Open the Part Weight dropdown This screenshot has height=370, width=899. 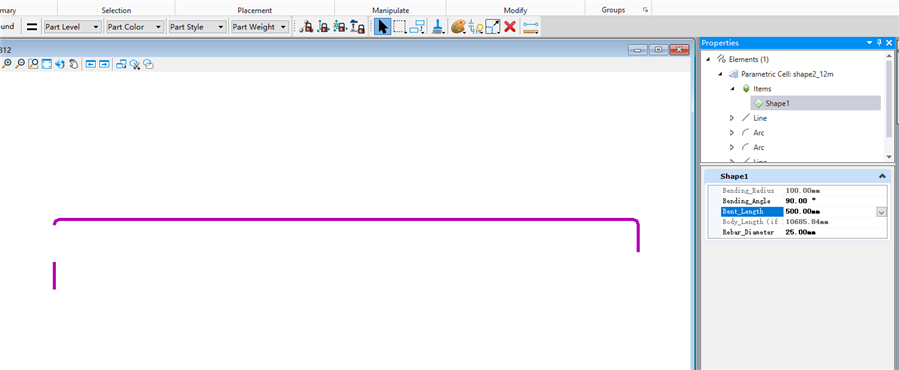tap(259, 26)
